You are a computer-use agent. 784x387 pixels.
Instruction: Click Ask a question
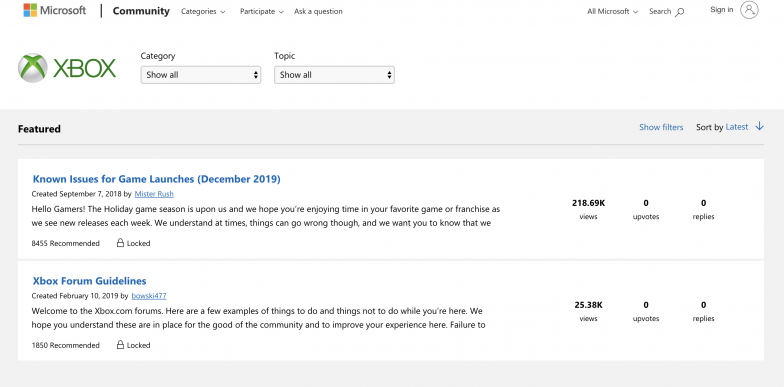click(x=318, y=12)
